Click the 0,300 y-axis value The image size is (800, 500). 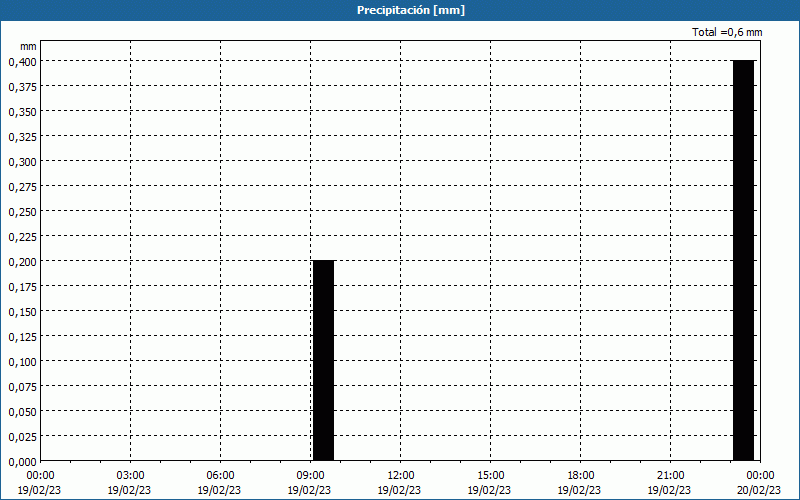click(22, 162)
